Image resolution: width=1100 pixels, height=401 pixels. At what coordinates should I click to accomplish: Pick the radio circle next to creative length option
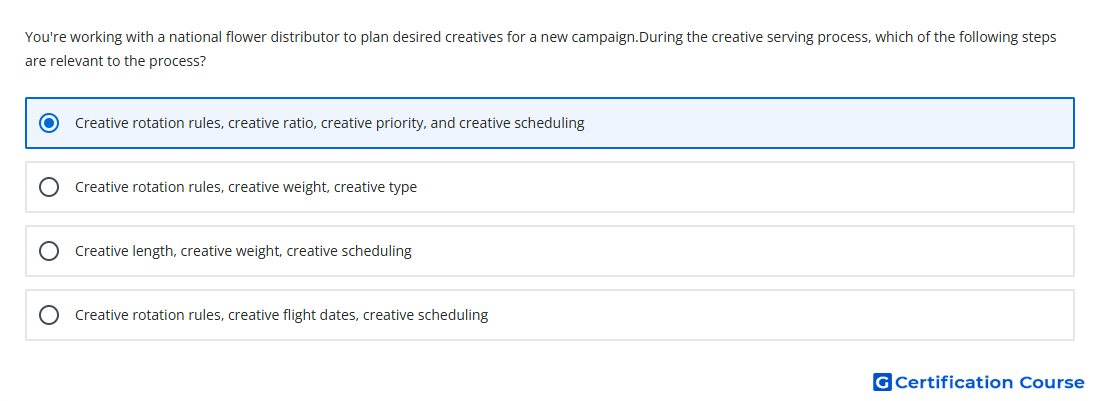[x=49, y=251]
